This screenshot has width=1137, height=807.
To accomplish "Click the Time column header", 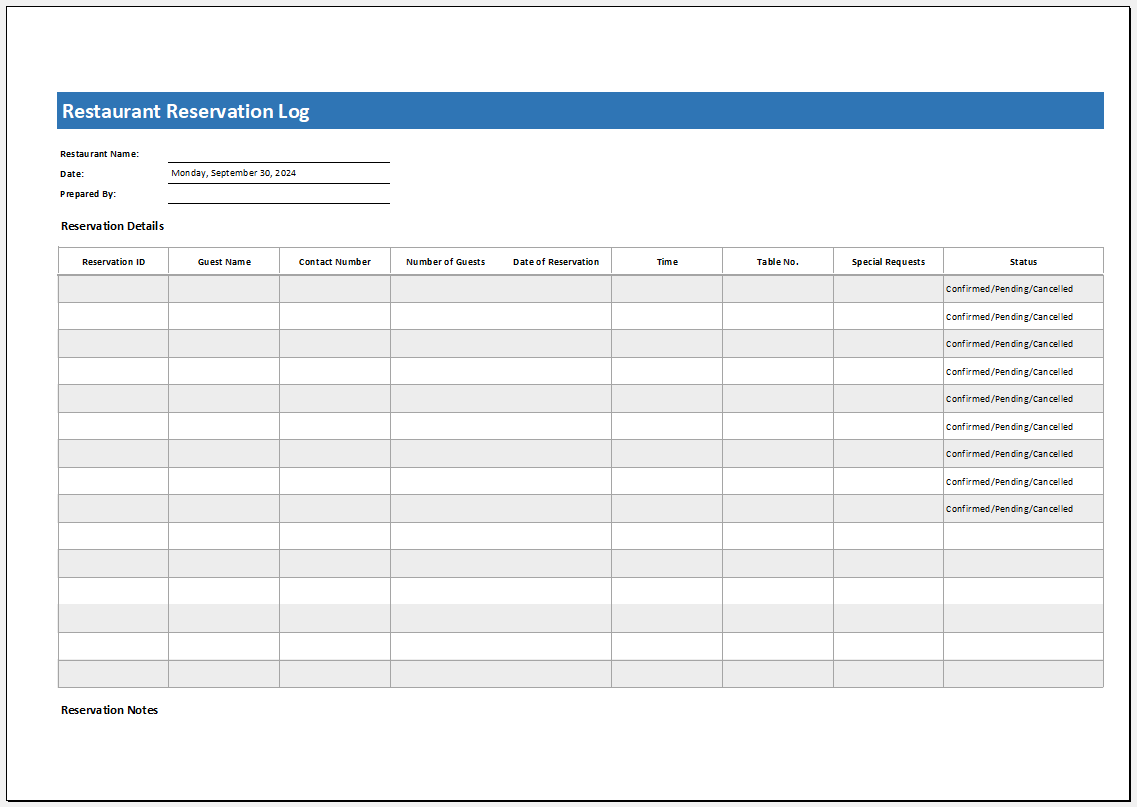I will point(666,261).
